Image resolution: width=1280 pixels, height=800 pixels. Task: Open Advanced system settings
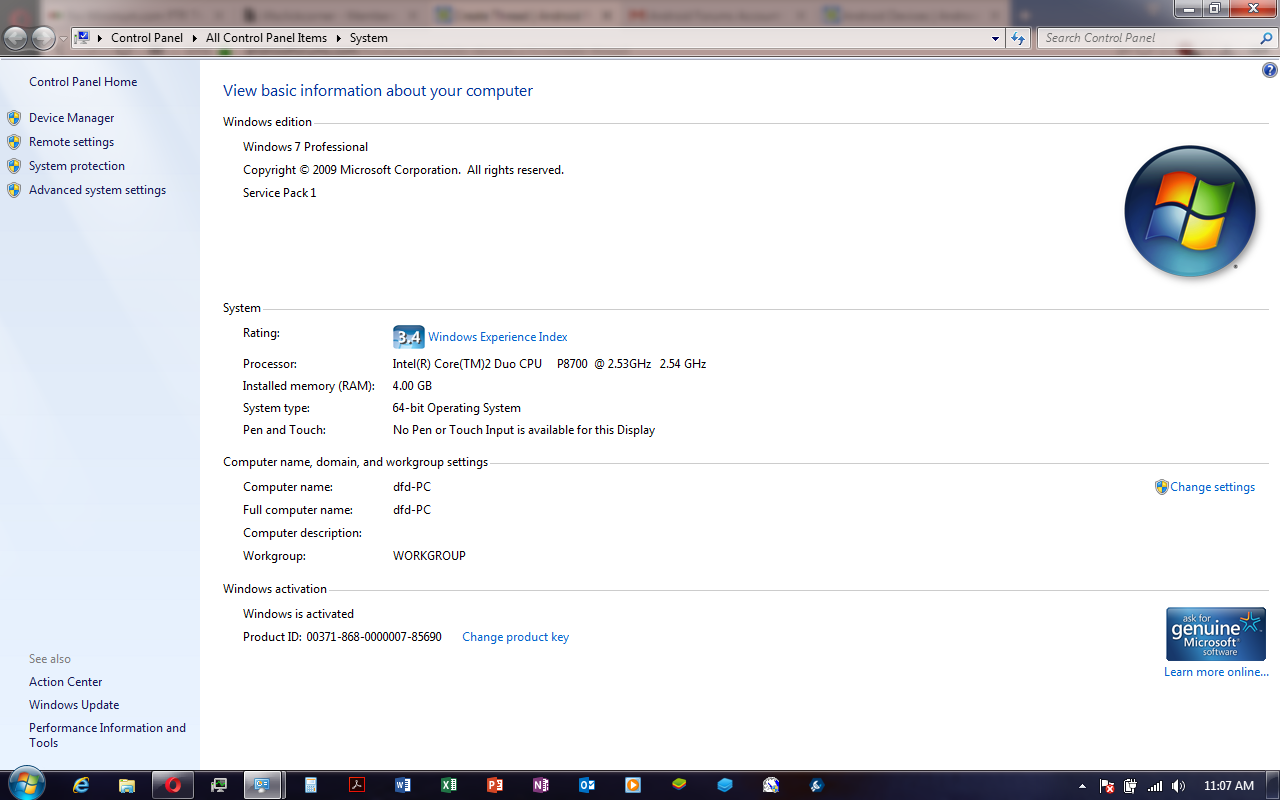click(x=97, y=190)
